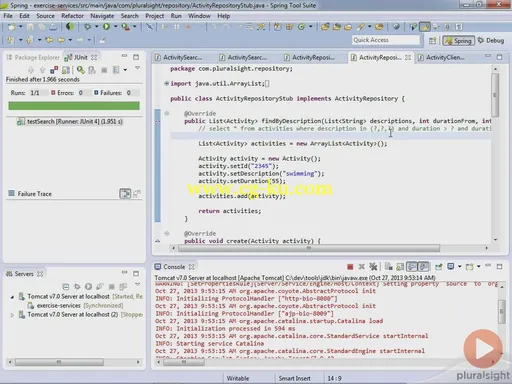The image size is (512, 384).
Task: Open the Open Console dropdown arrow
Action: click(x=479, y=267)
